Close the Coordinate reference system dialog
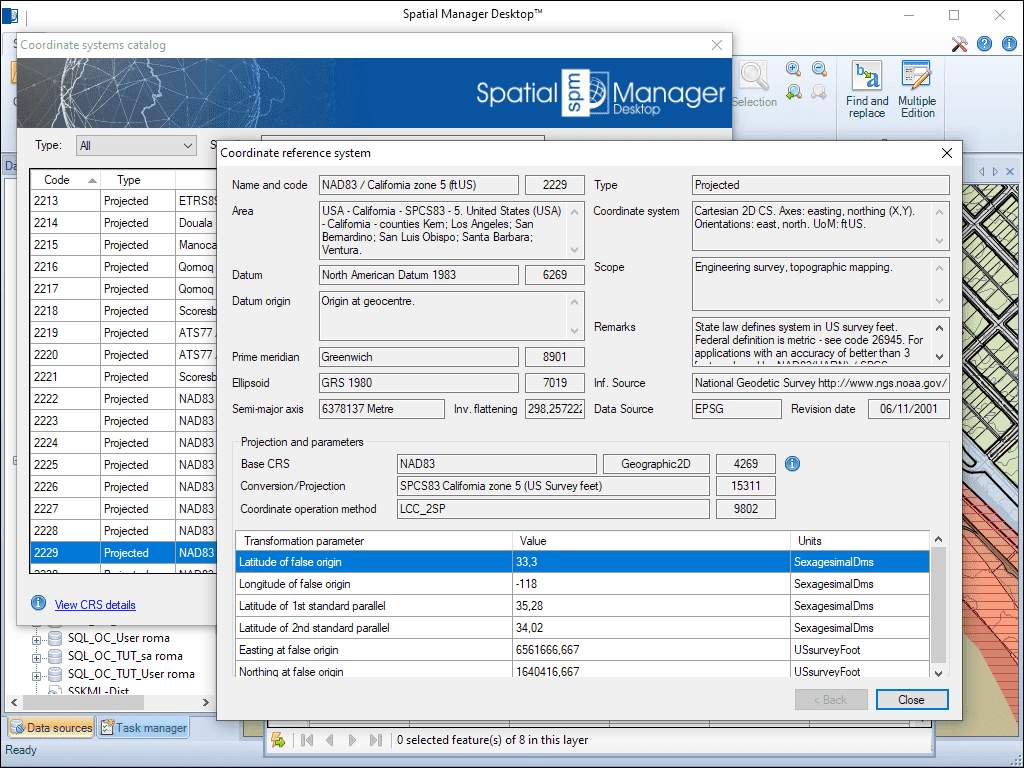Viewport: 1024px width, 768px height. tap(946, 153)
